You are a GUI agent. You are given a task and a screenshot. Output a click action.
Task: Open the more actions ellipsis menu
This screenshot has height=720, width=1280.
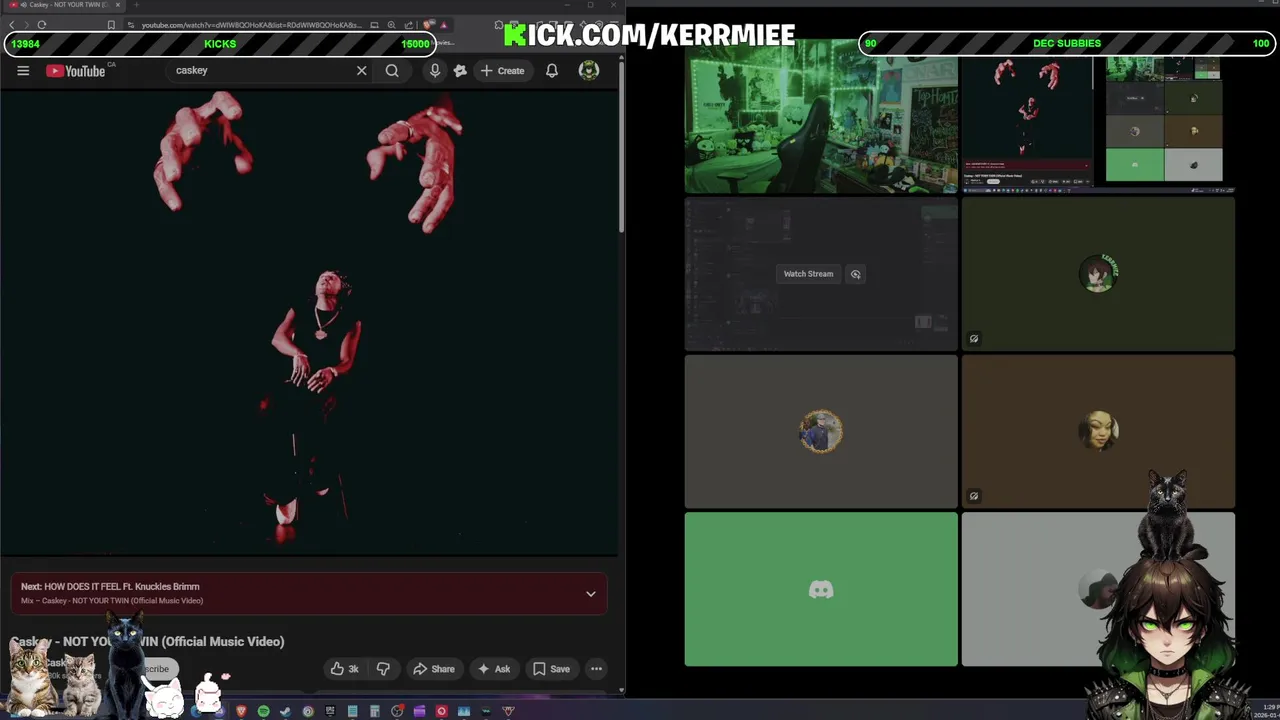(596, 669)
